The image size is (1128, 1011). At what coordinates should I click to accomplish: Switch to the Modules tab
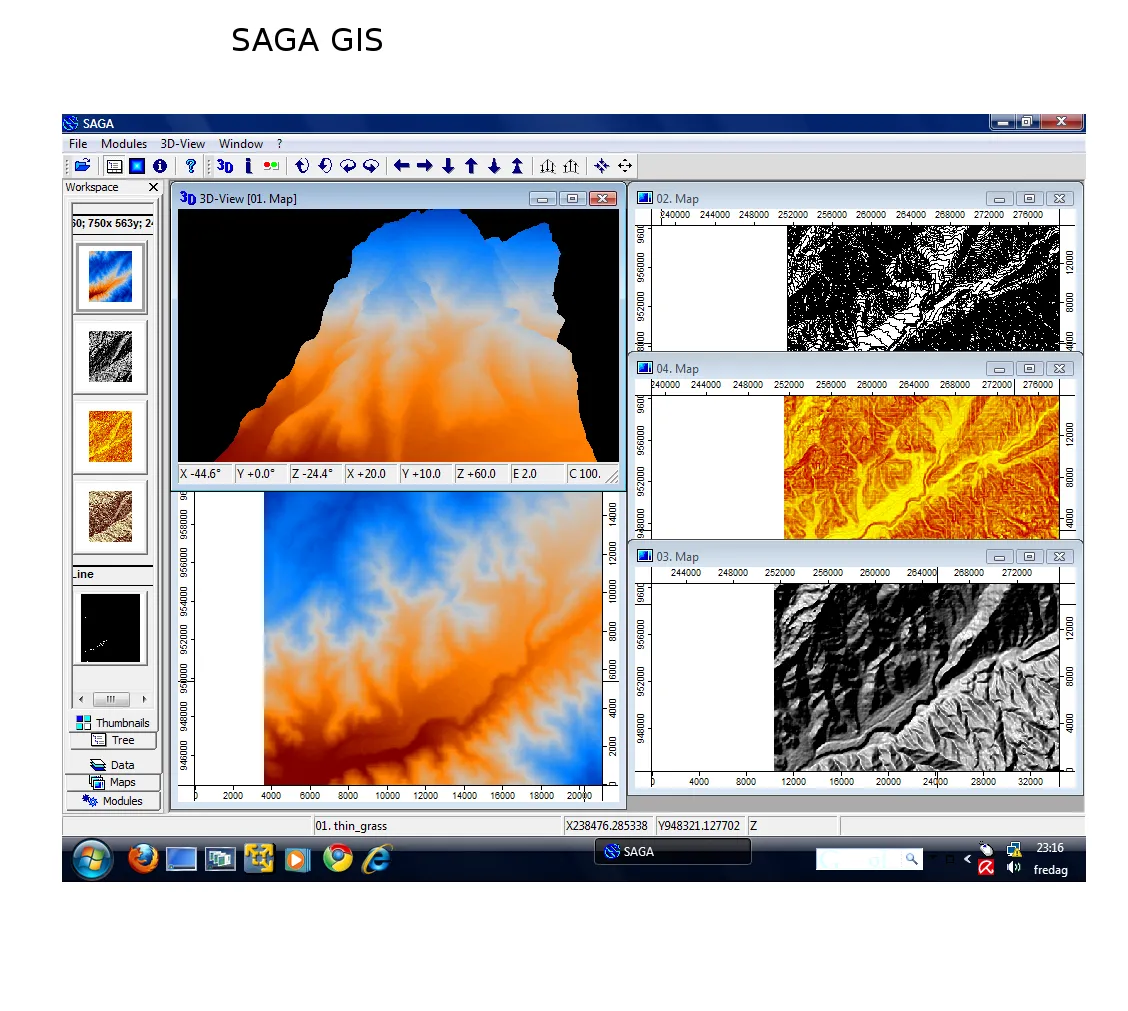pos(114,801)
